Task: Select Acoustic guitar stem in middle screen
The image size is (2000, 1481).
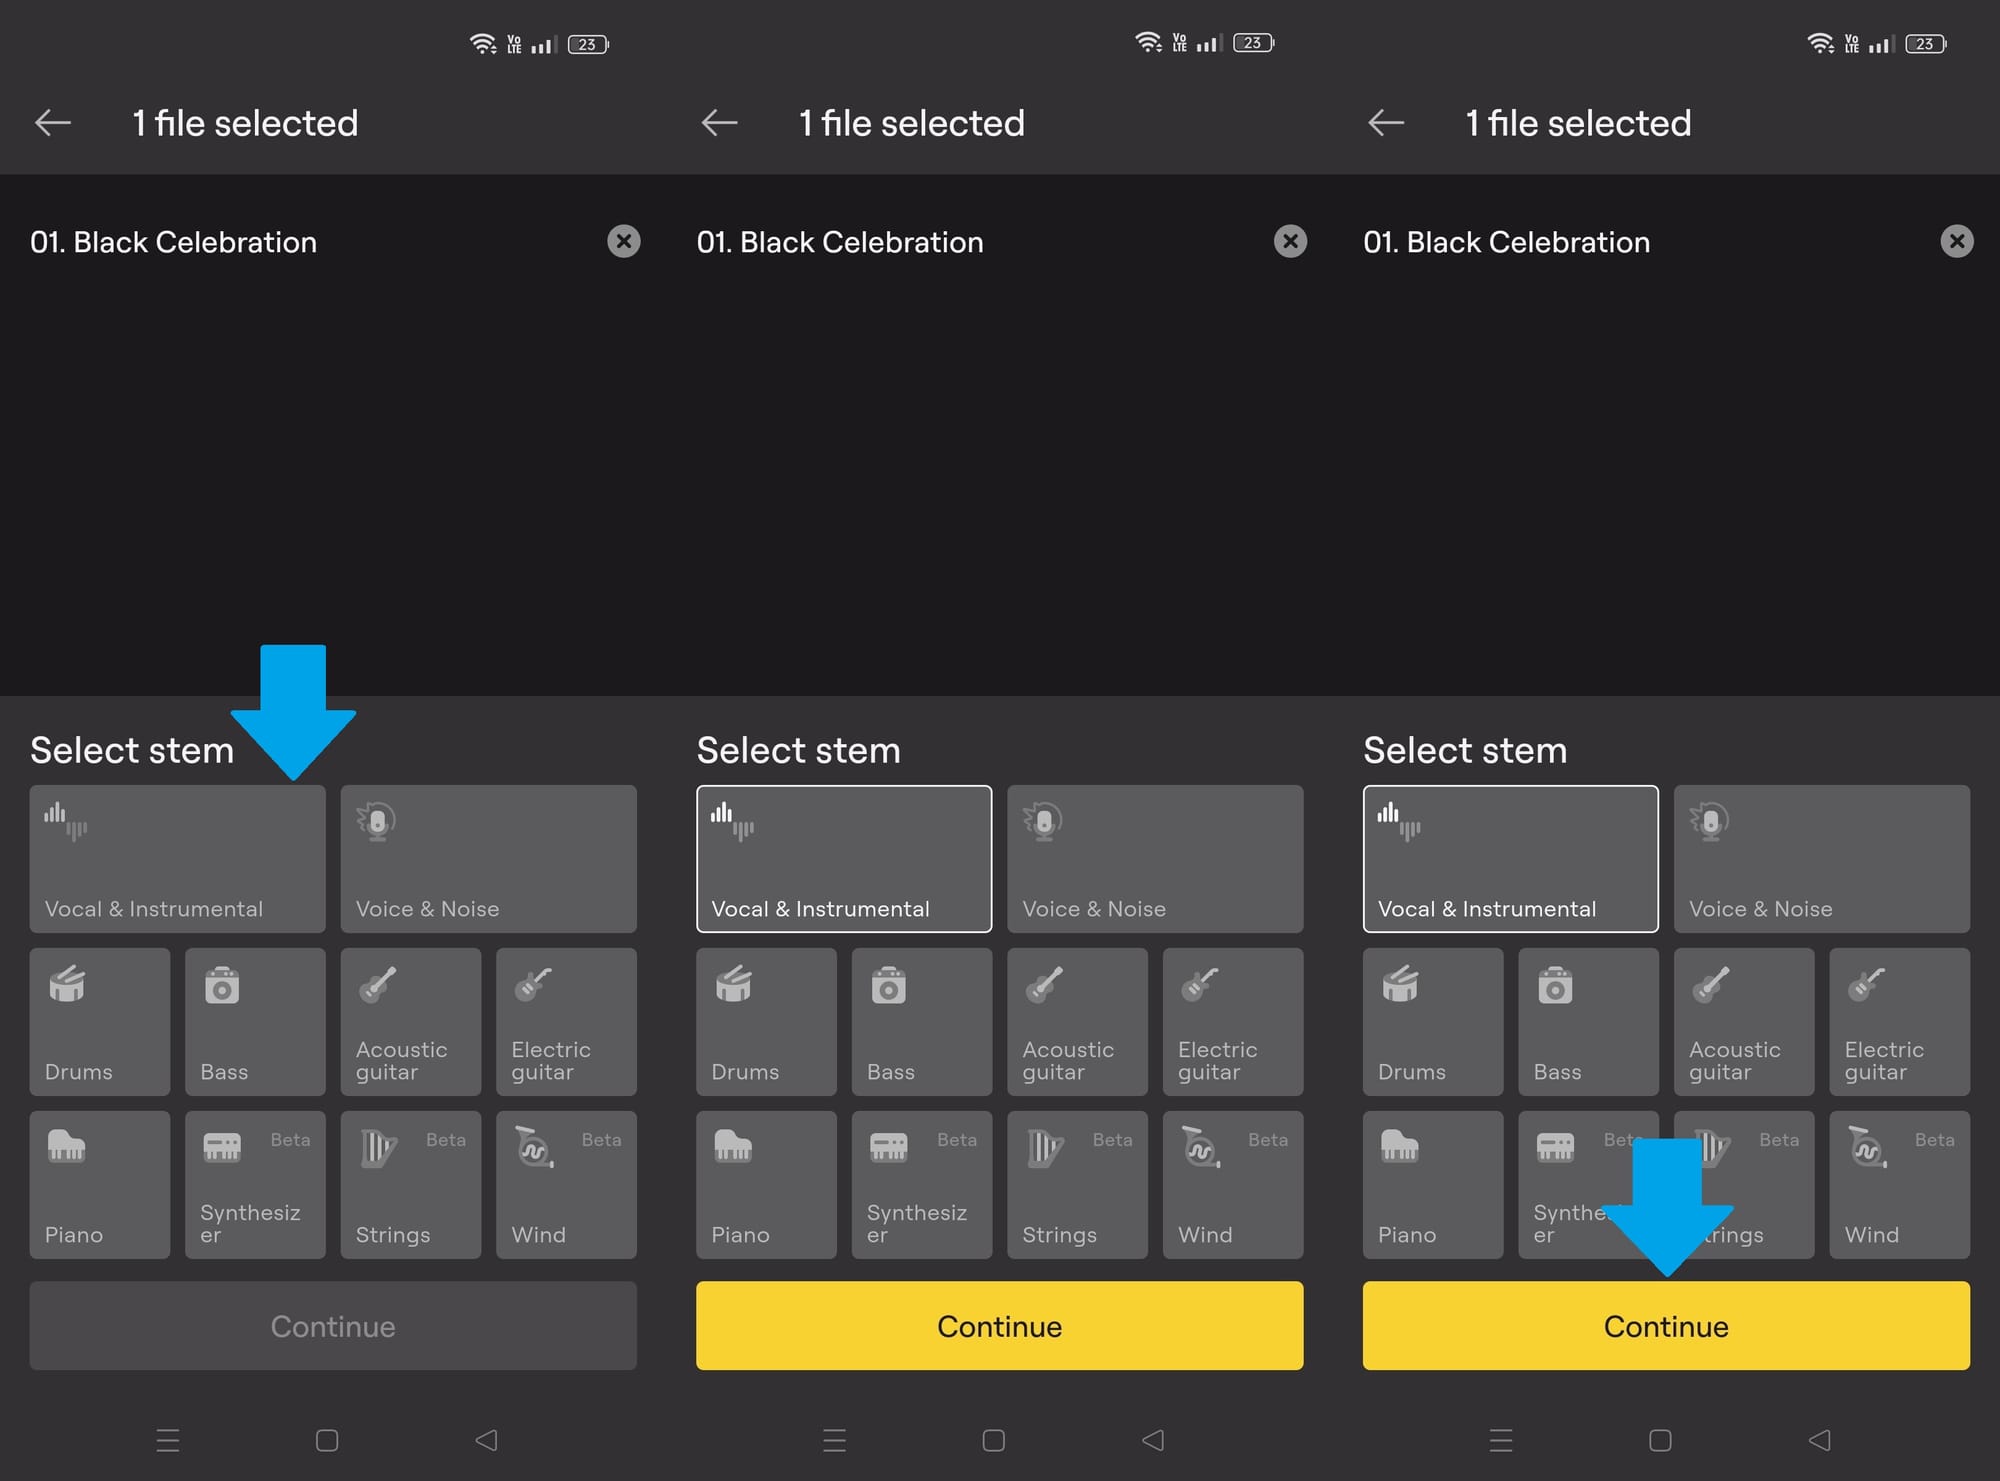Action: [1077, 1021]
